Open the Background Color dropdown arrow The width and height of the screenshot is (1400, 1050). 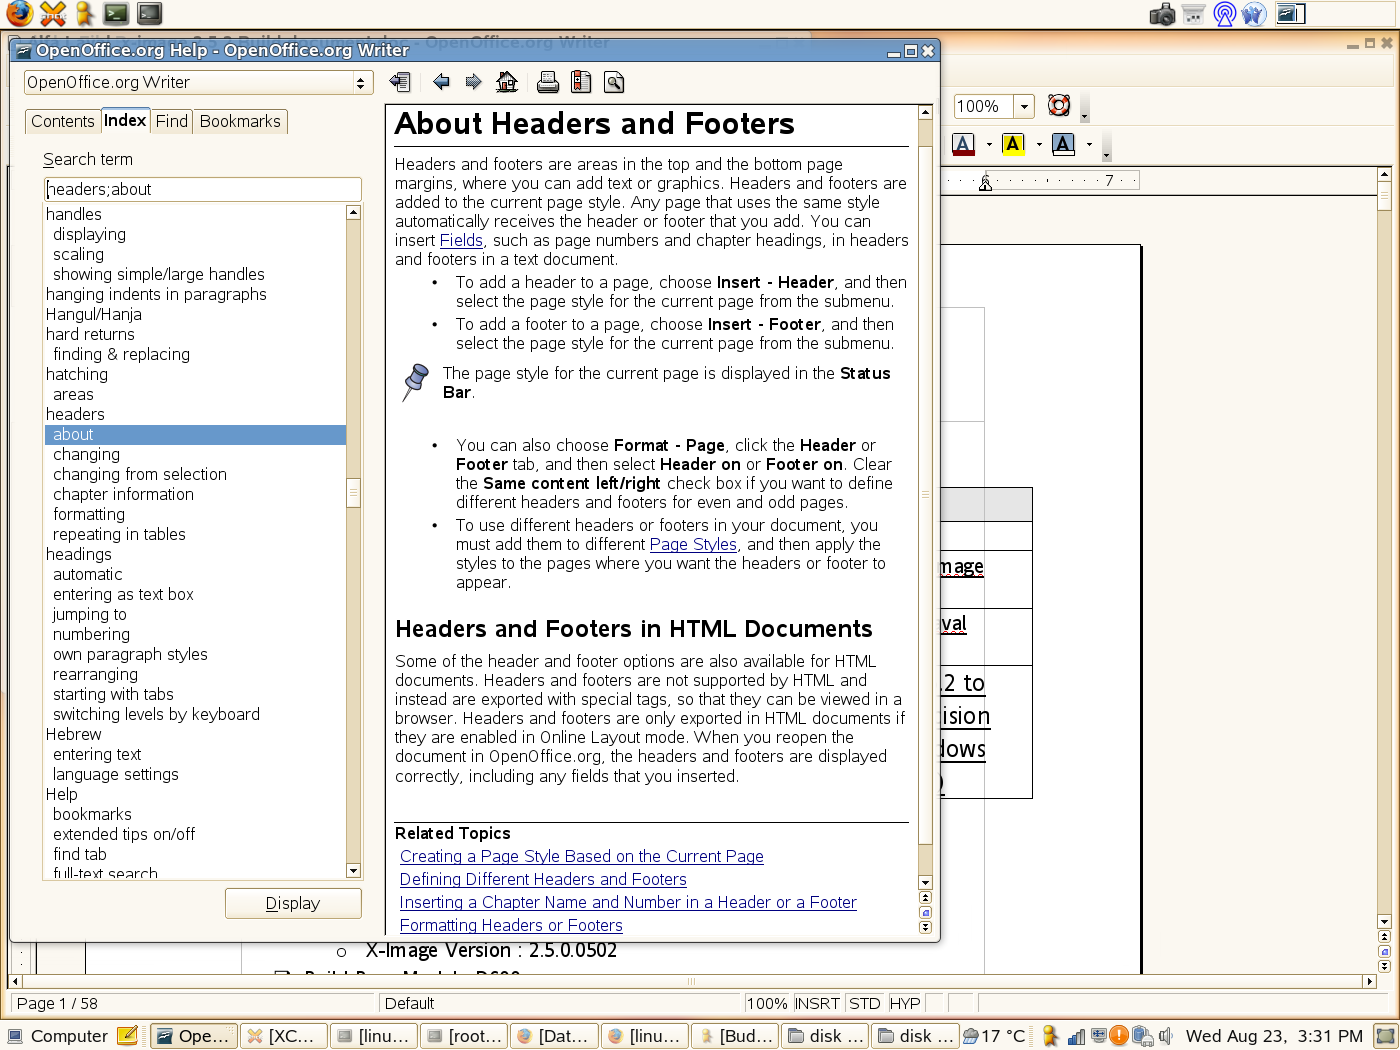1089,145
